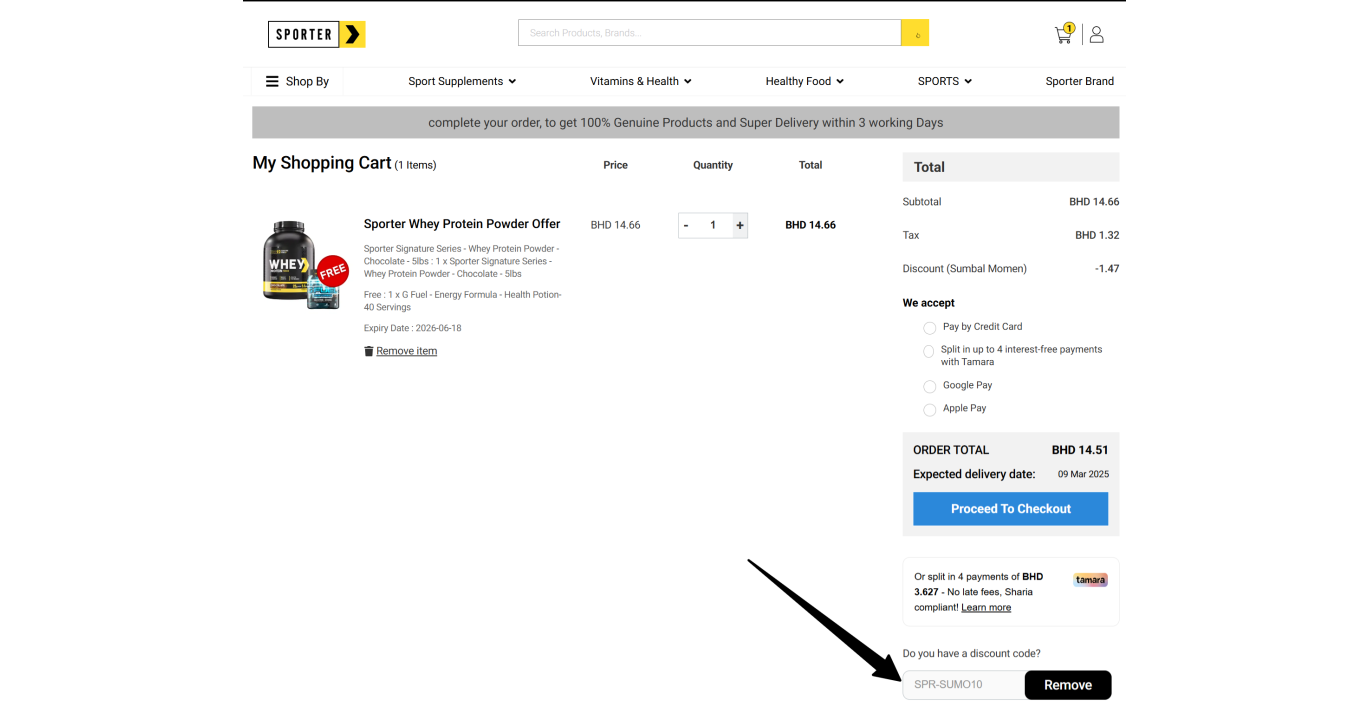Expand SPORTS dropdown menu
1368x720 pixels.
(945, 81)
